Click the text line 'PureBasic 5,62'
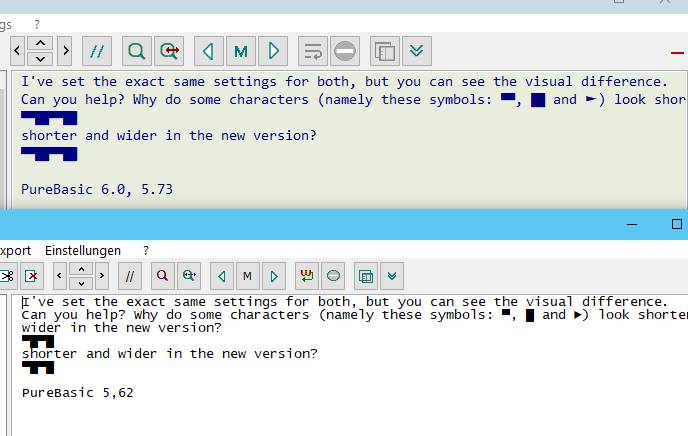 (78, 393)
